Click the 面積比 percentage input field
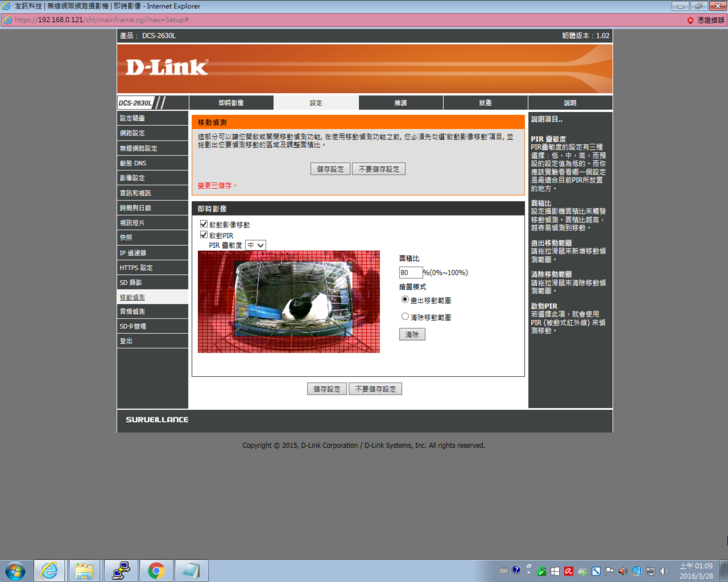 coord(410,272)
